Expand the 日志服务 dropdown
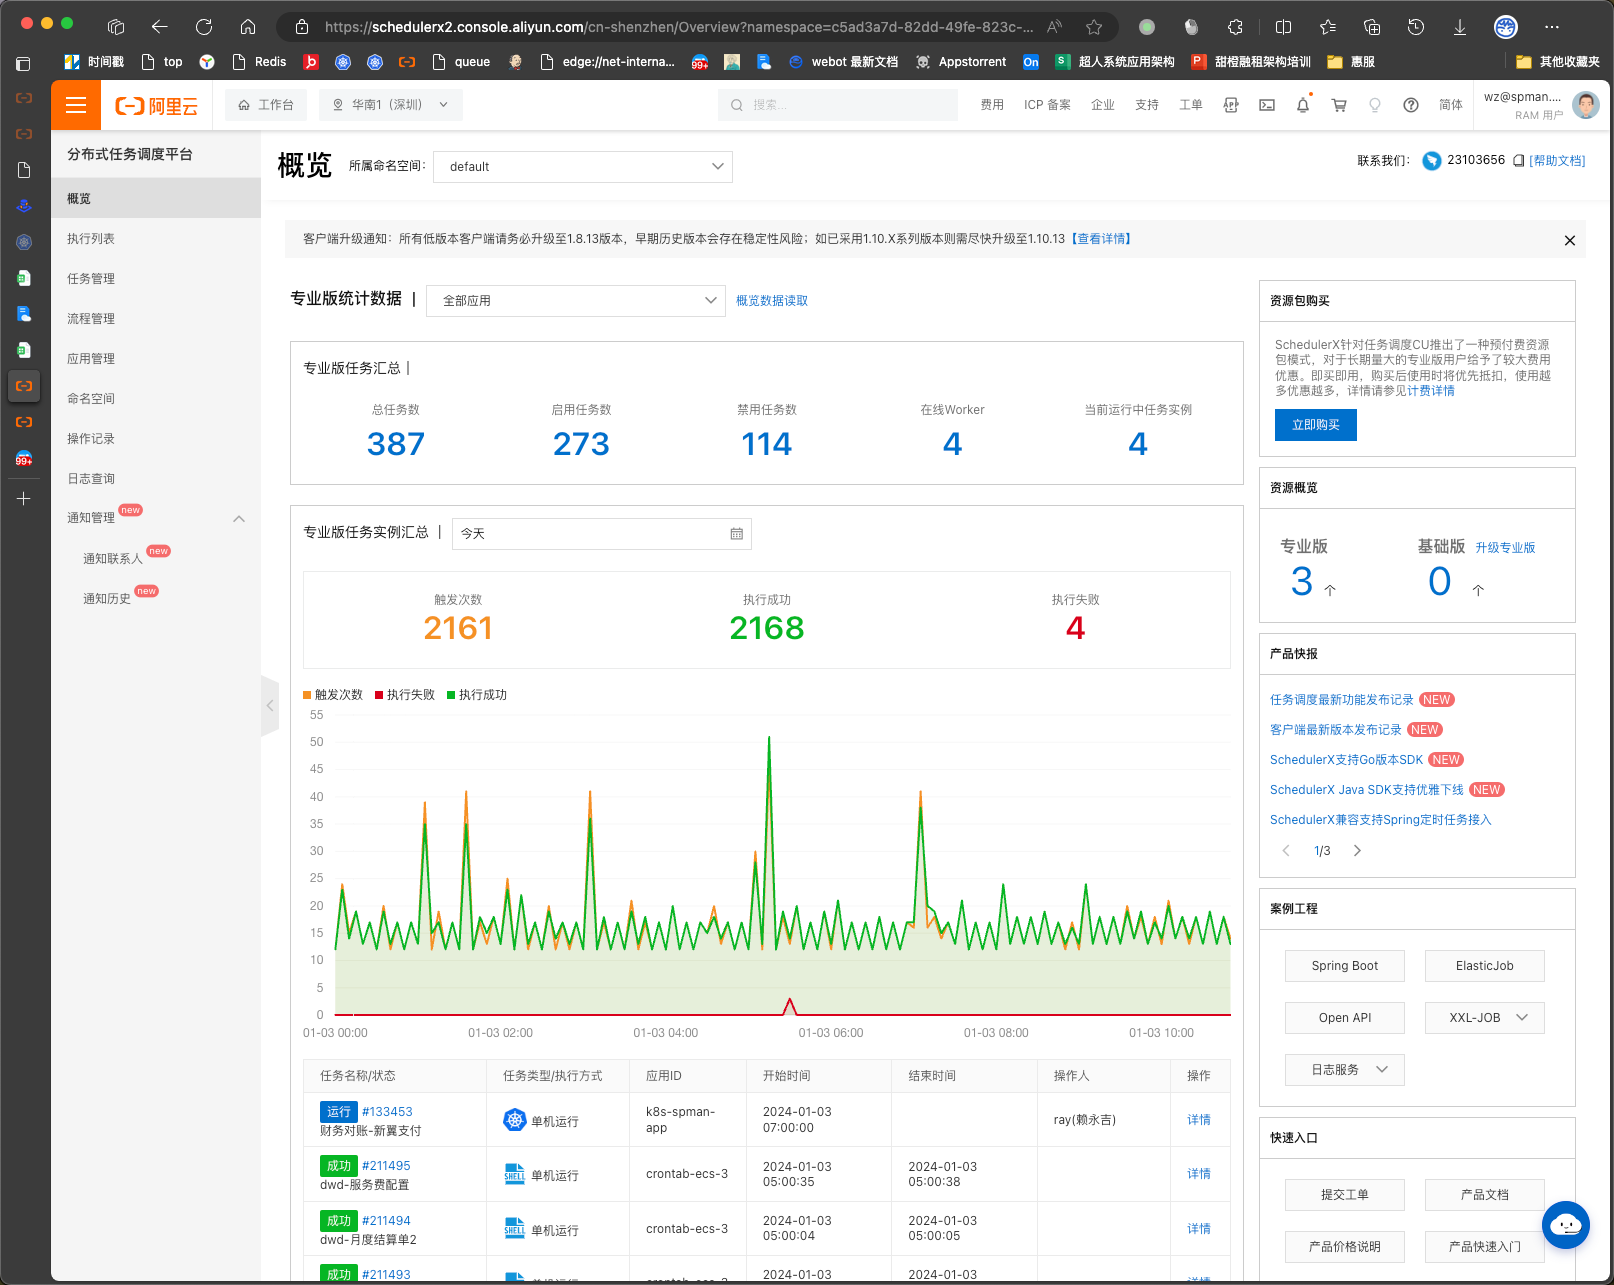 click(x=1345, y=1070)
